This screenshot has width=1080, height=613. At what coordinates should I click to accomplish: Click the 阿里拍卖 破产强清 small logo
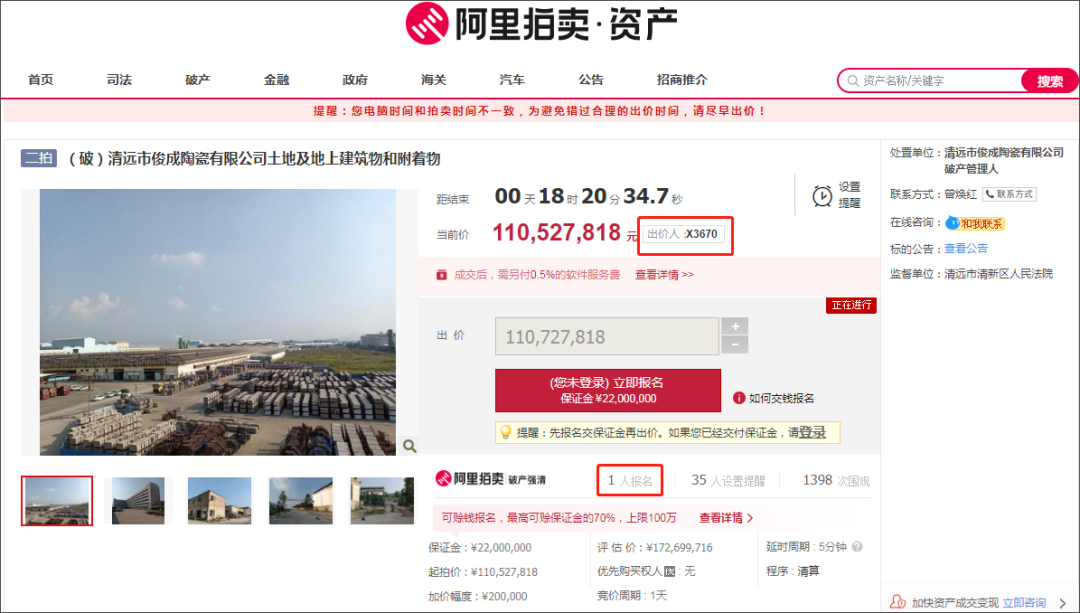pos(490,479)
